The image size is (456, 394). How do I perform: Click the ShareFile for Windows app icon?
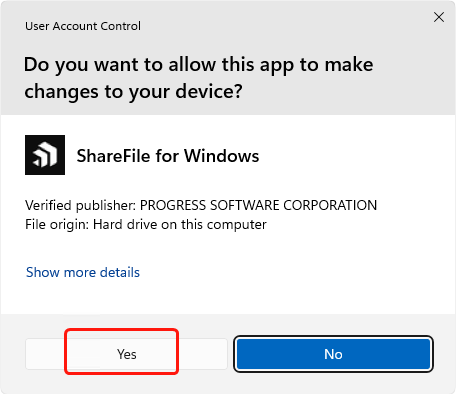[45, 155]
